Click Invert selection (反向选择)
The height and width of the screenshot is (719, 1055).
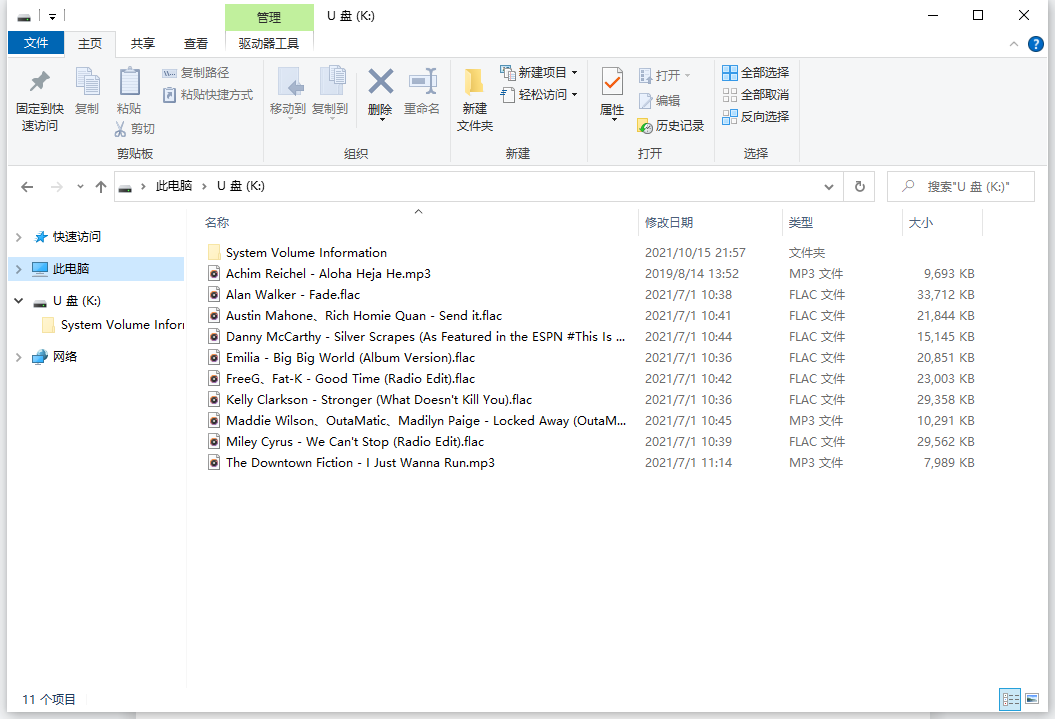(x=756, y=117)
